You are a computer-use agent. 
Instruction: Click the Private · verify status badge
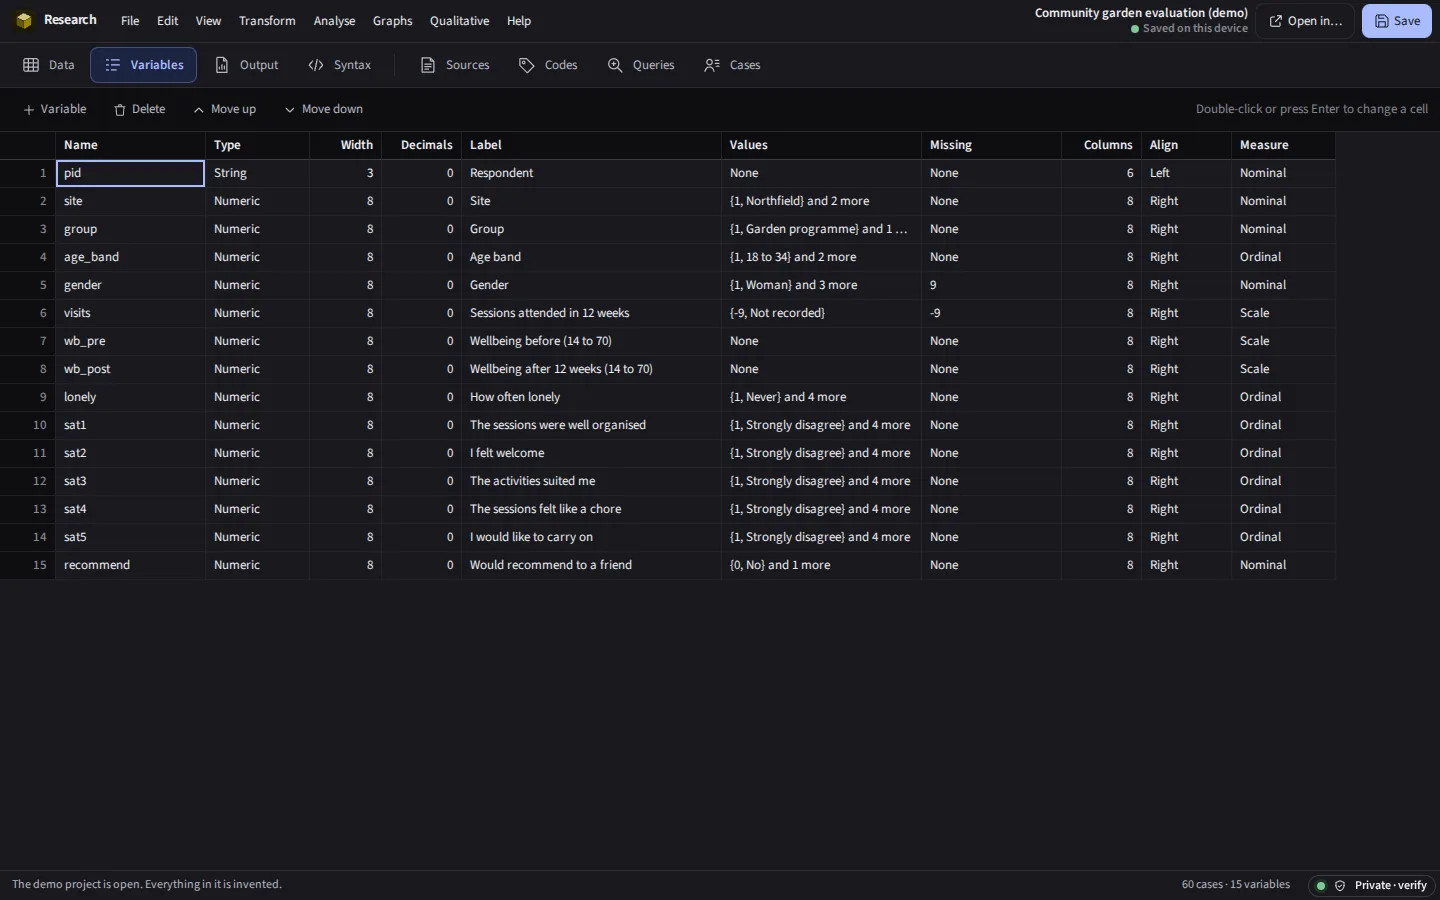(1372, 885)
